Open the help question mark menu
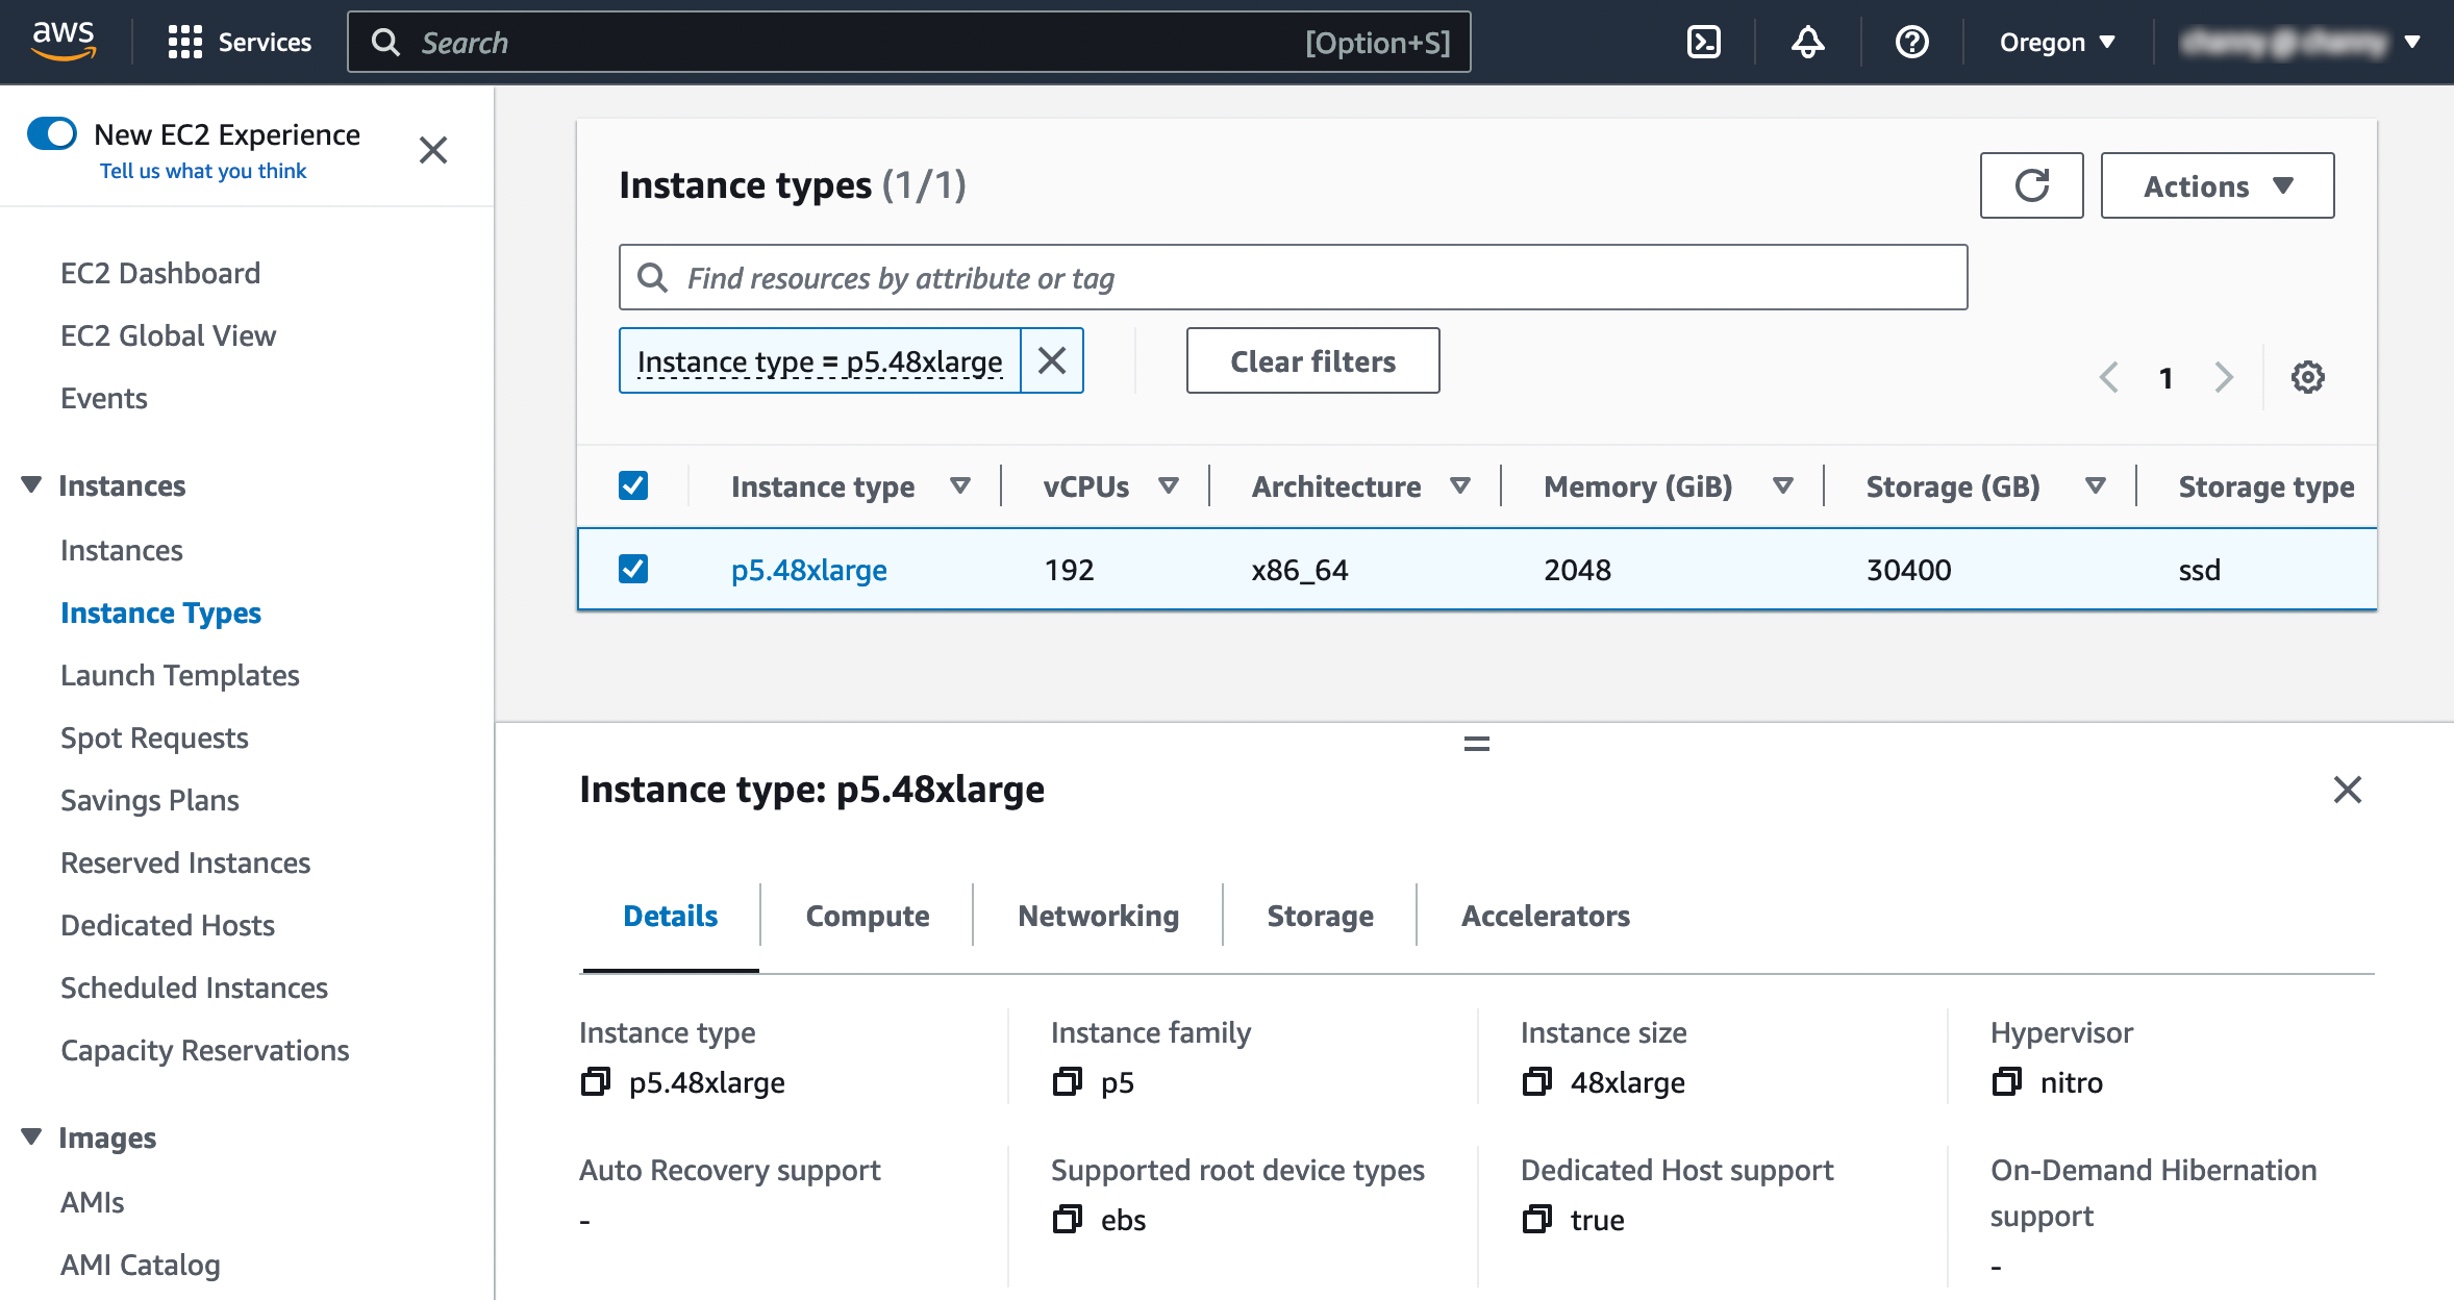 coord(1911,42)
